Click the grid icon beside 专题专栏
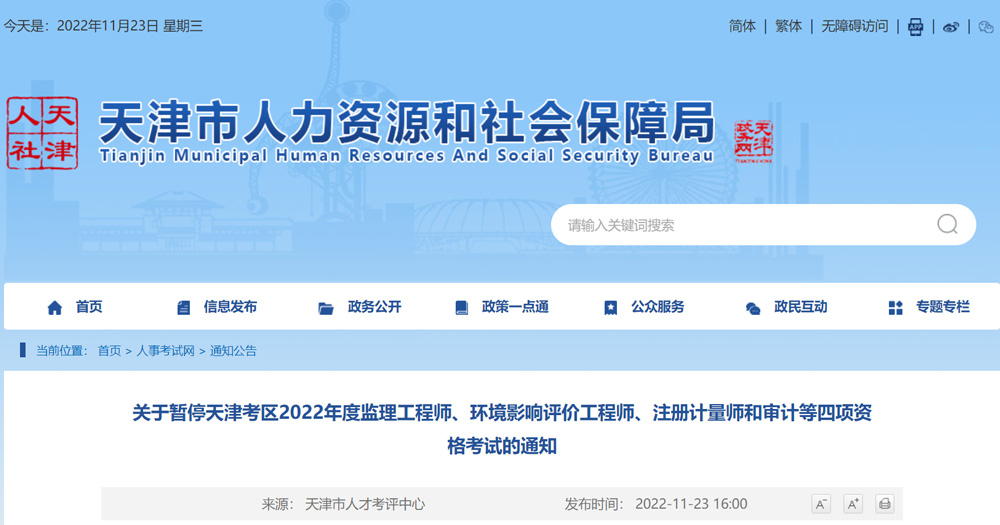Screen dimensions: 1000x525 [x=895, y=308]
